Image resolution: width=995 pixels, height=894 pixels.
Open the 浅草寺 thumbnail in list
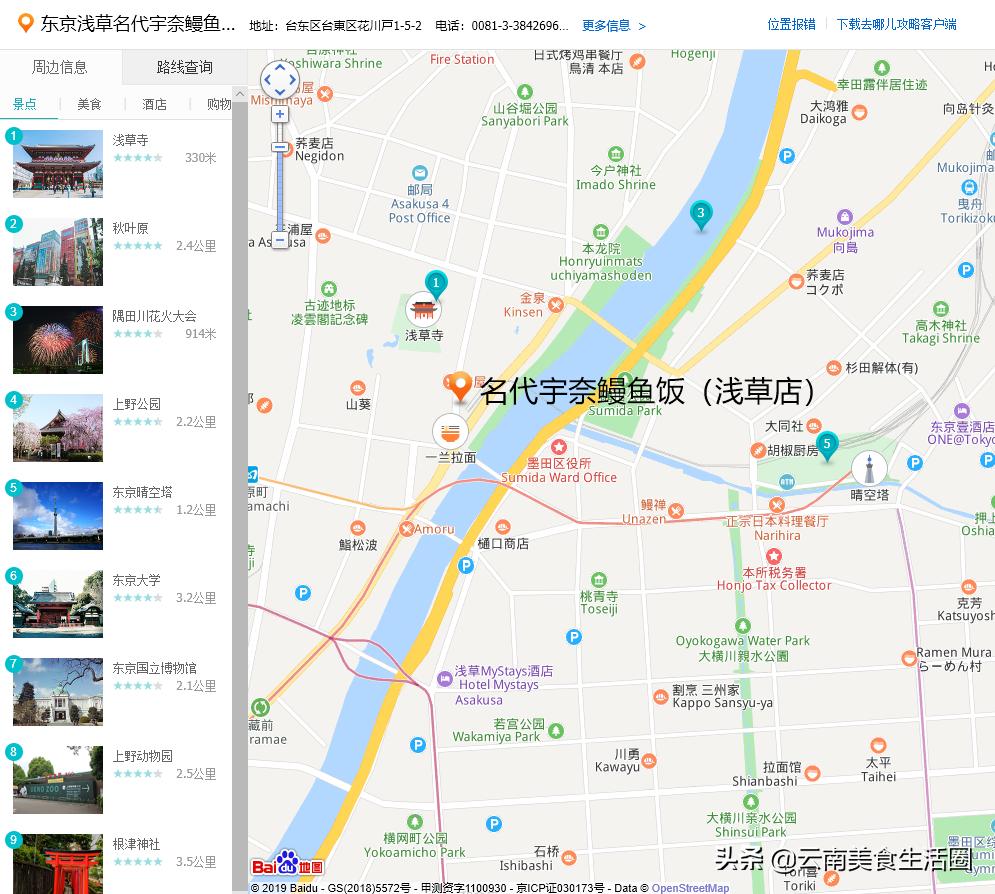click(x=58, y=164)
